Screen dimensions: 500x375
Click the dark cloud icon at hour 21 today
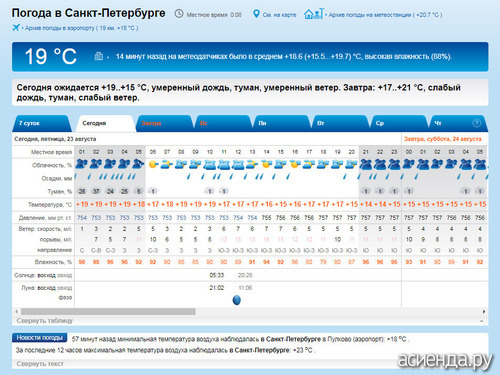366,164
